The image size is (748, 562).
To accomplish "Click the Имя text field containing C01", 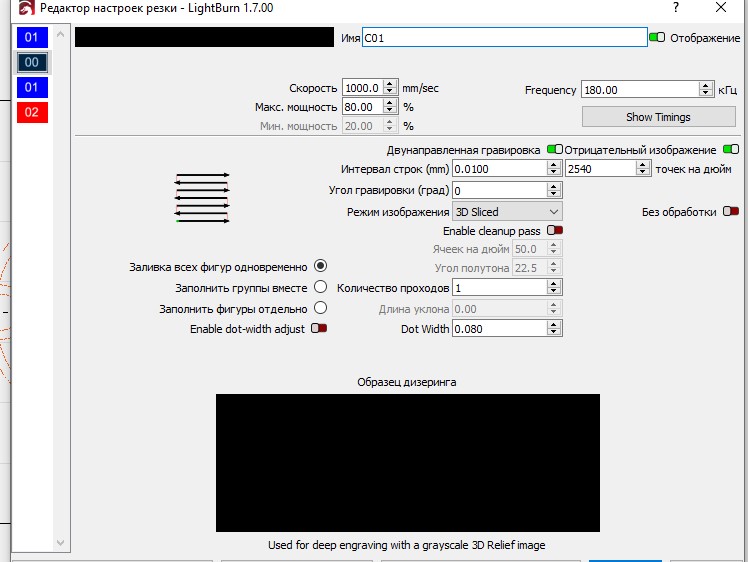I will 504,38.
